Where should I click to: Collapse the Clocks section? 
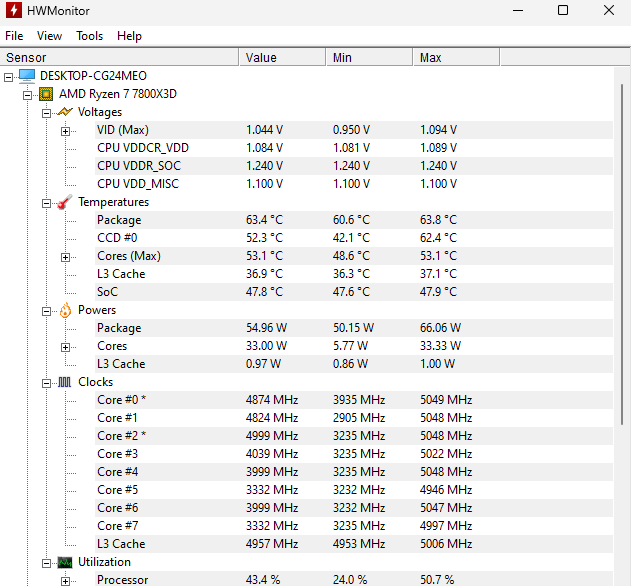(x=46, y=383)
